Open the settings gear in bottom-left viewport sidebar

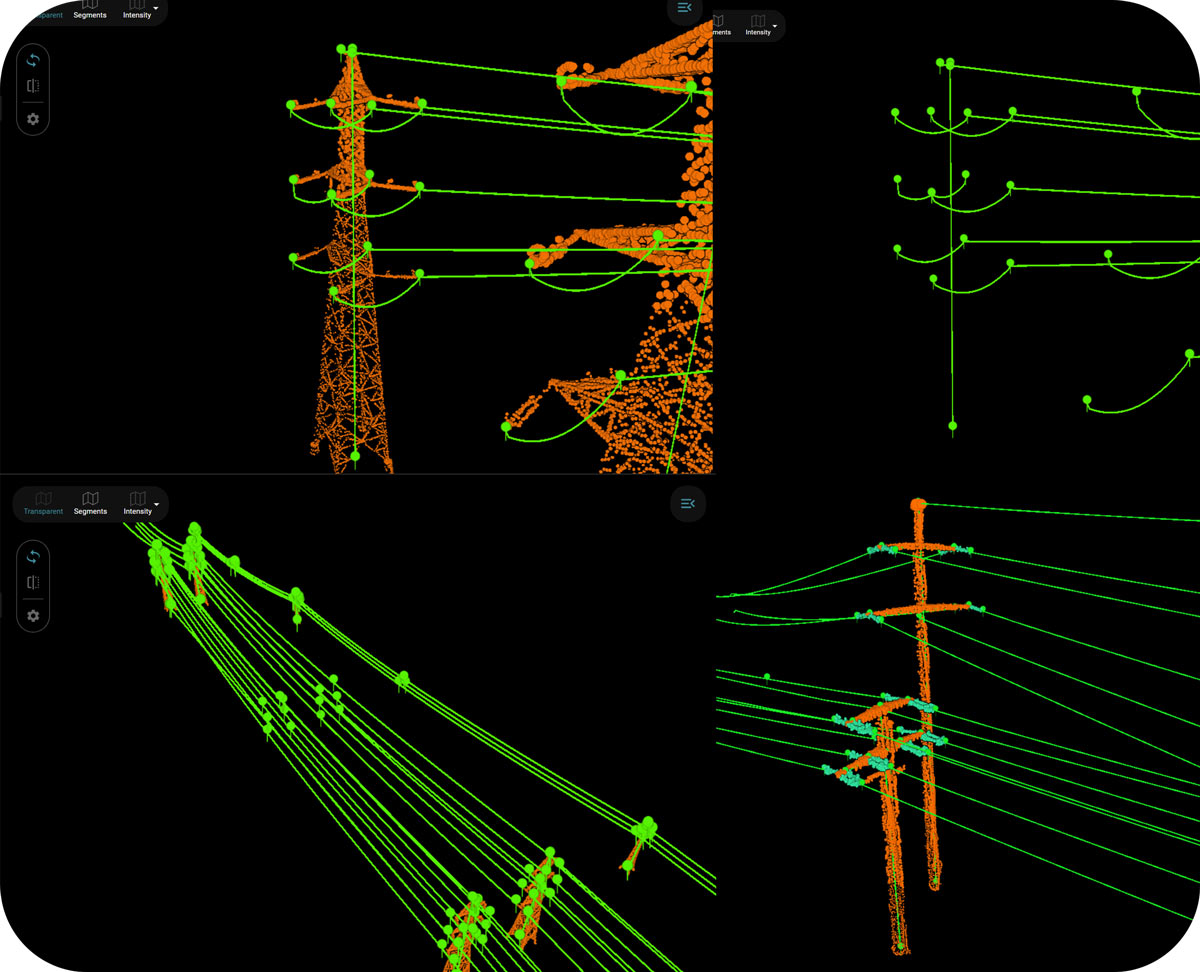[33, 616]
